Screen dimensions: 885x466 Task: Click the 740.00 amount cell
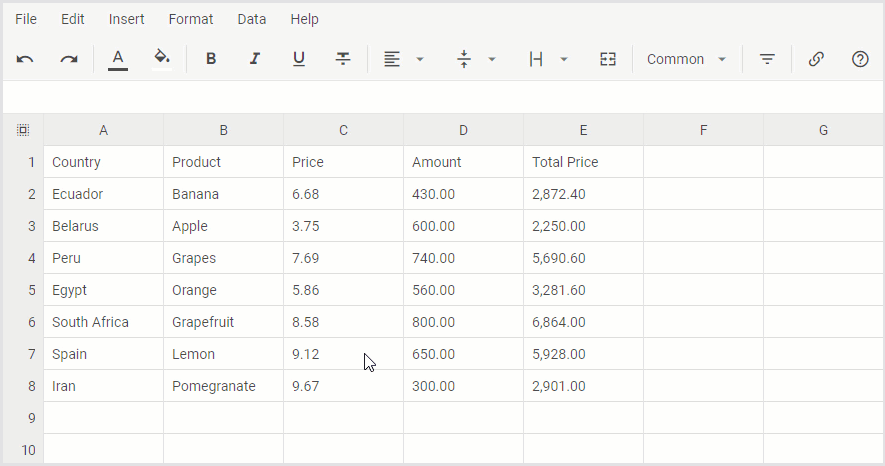(x=463, y=258)
